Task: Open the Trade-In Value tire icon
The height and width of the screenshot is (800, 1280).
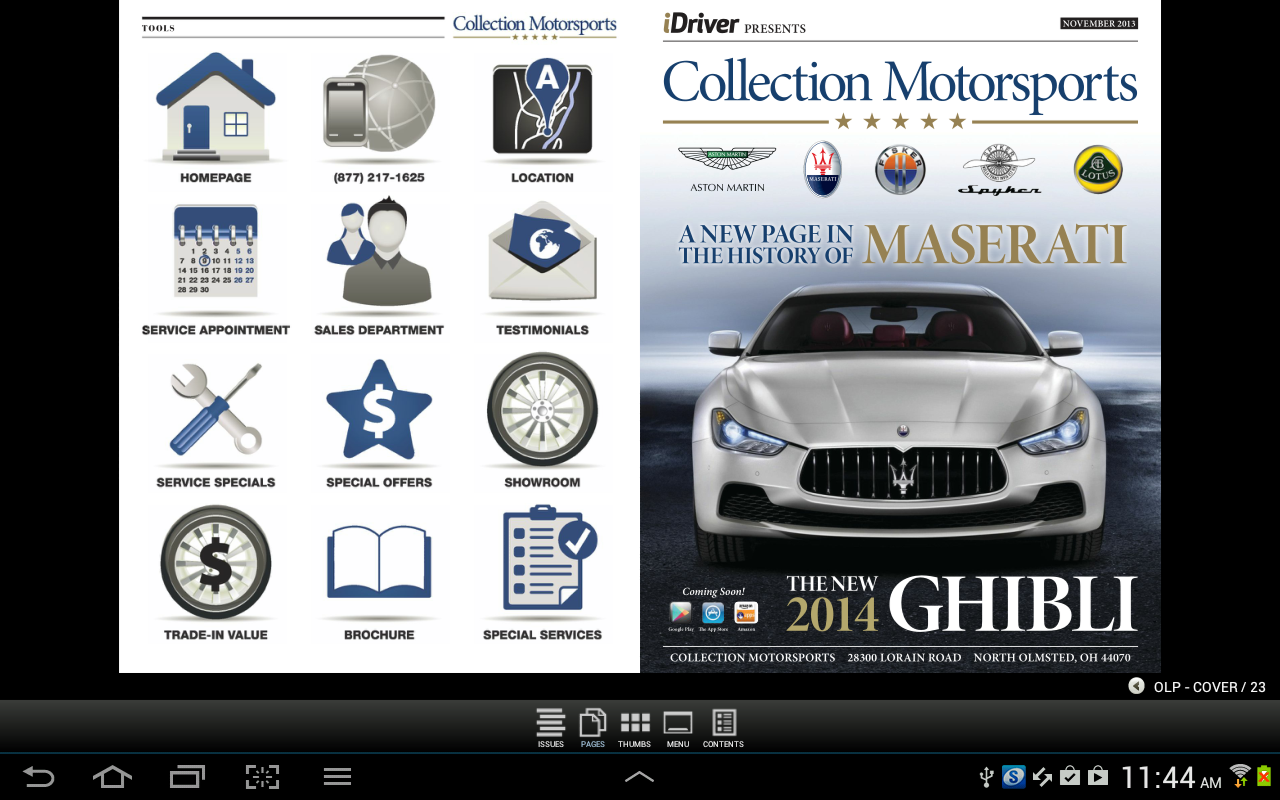Action: click(x=215, y=562)
